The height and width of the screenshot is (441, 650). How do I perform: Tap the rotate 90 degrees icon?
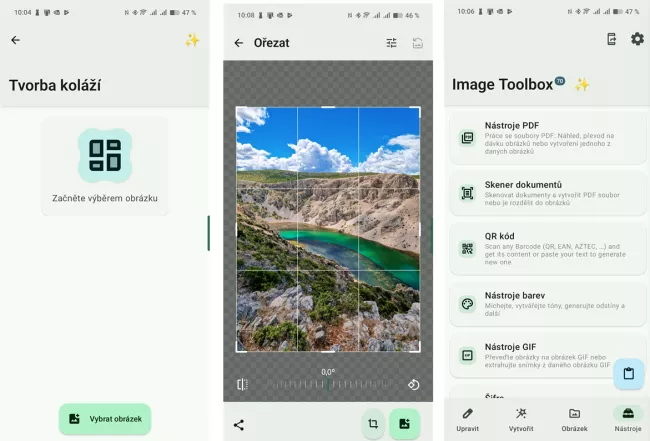[413, 385]
